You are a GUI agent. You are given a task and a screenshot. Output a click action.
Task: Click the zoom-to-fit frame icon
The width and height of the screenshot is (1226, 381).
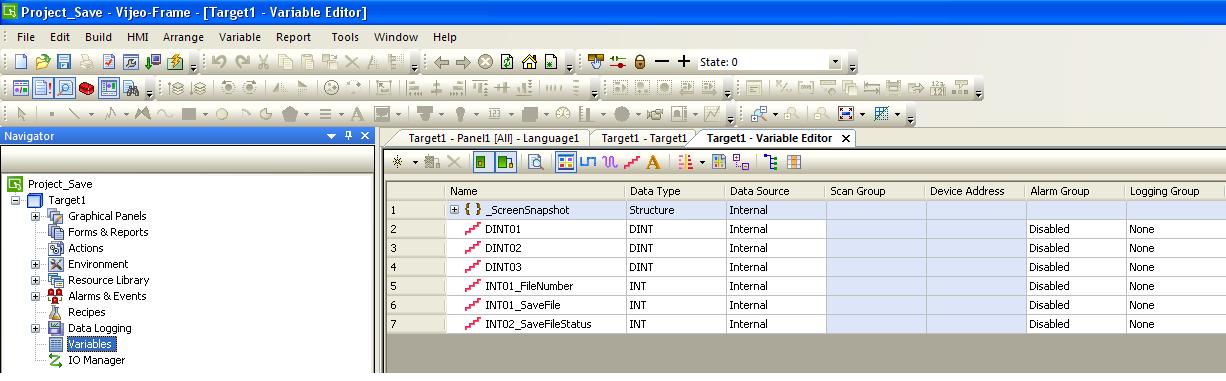845,114
